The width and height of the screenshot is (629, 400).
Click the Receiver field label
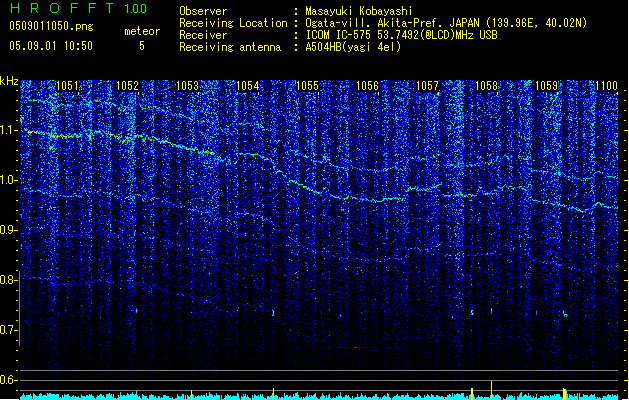pos(203,35)
